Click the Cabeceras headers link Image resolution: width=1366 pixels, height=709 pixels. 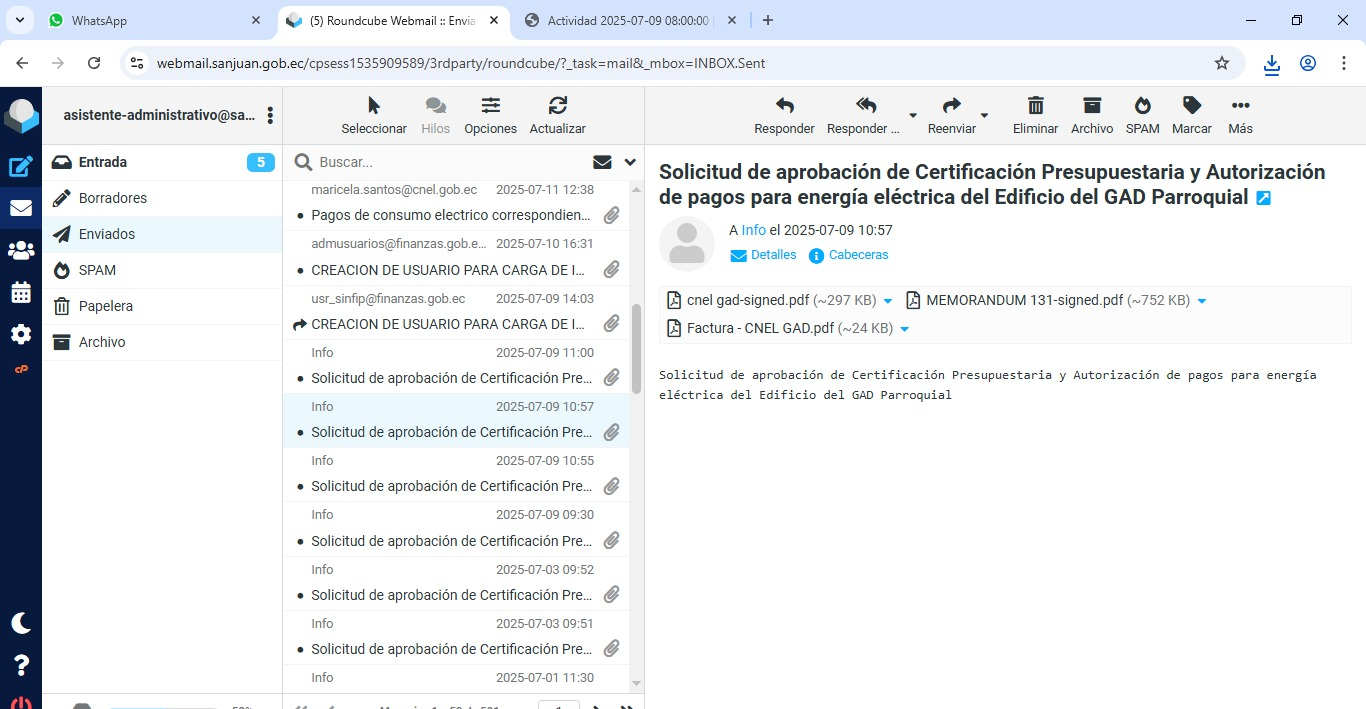click(x=858, y=255)
